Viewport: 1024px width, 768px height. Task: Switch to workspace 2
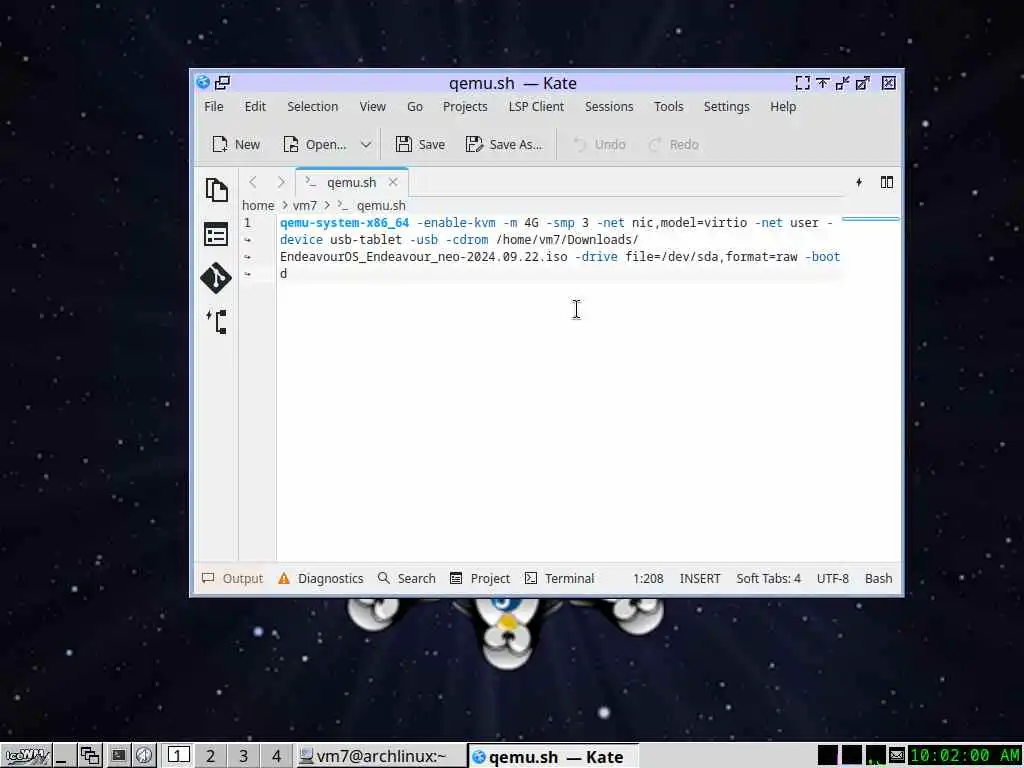[x=210, y=756]
